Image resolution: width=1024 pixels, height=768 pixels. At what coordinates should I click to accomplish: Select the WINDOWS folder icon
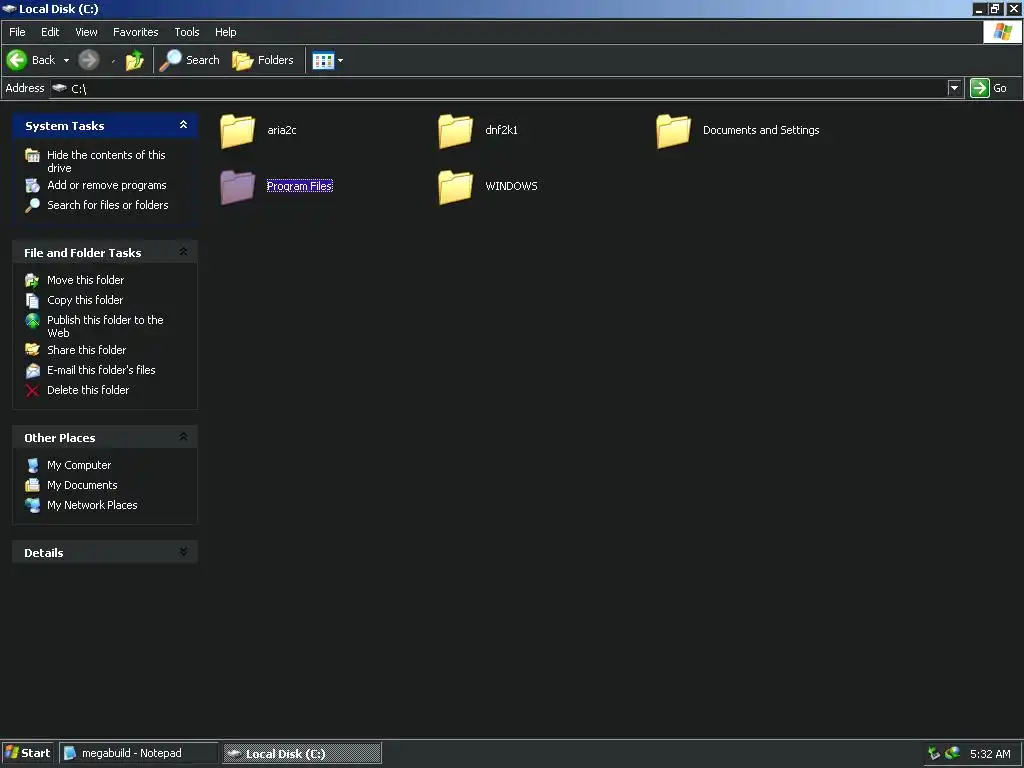[x=455, y=187]
